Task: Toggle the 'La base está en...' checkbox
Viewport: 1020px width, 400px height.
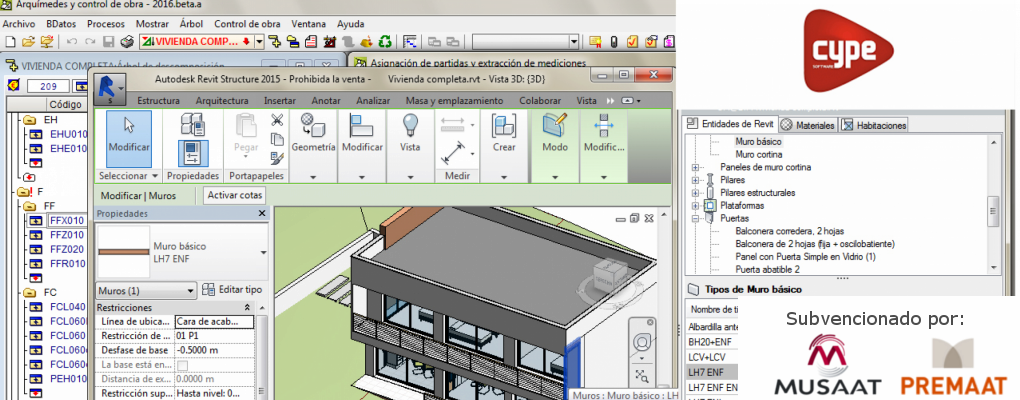Action: click(x=183, y=365)
